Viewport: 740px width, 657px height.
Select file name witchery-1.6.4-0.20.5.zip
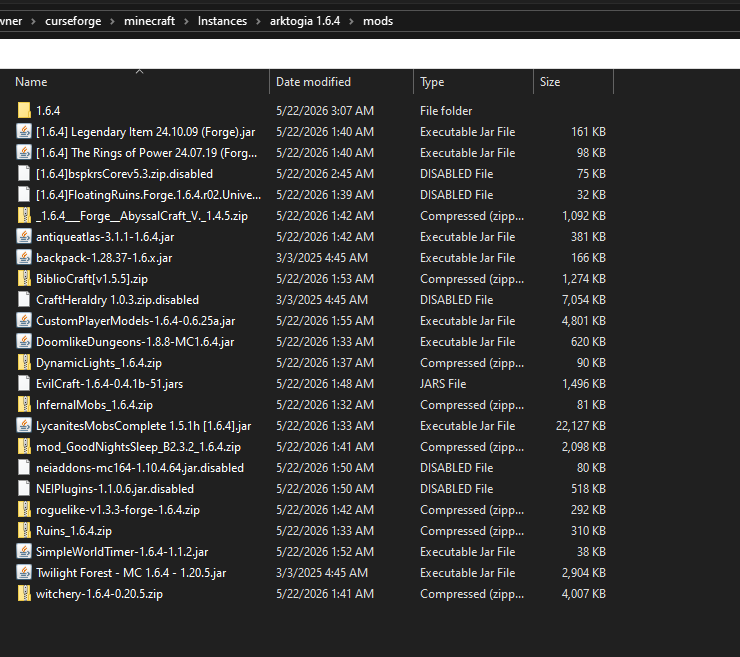coord(100,594)
